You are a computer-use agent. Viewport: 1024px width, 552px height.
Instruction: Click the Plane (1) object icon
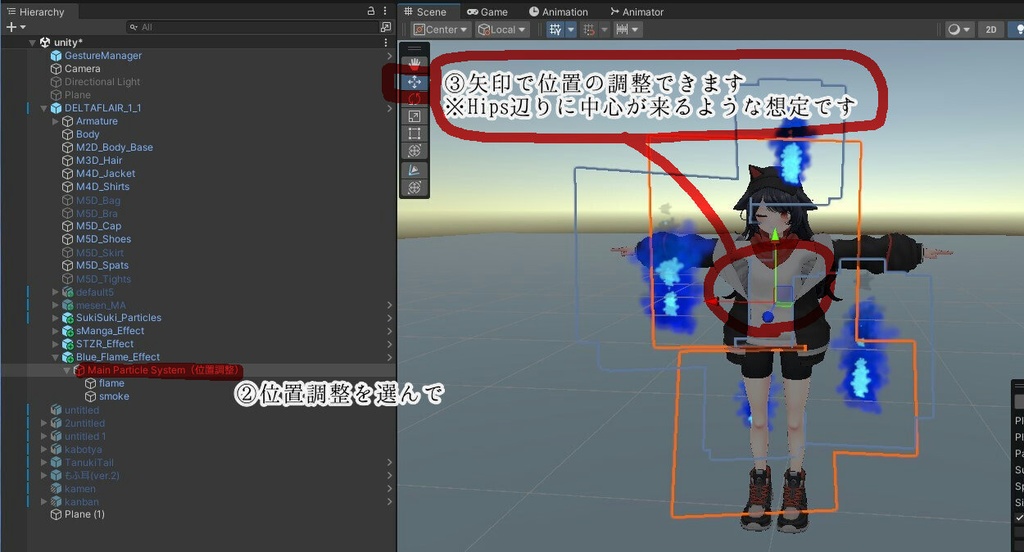tap(56, 515)
